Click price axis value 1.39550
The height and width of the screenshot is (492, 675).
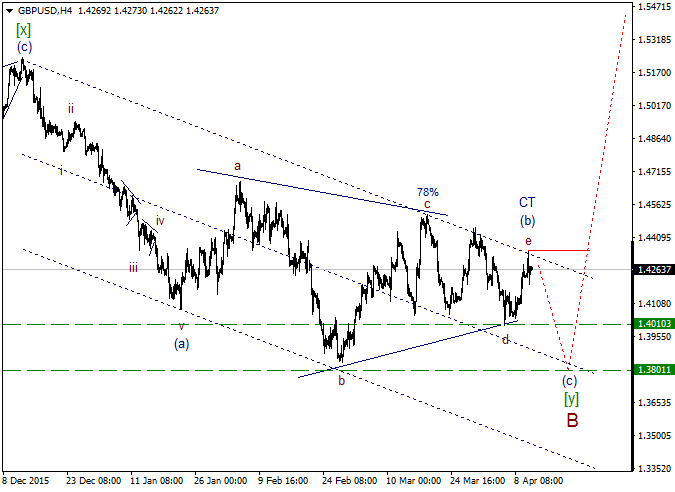coord(654,336)
